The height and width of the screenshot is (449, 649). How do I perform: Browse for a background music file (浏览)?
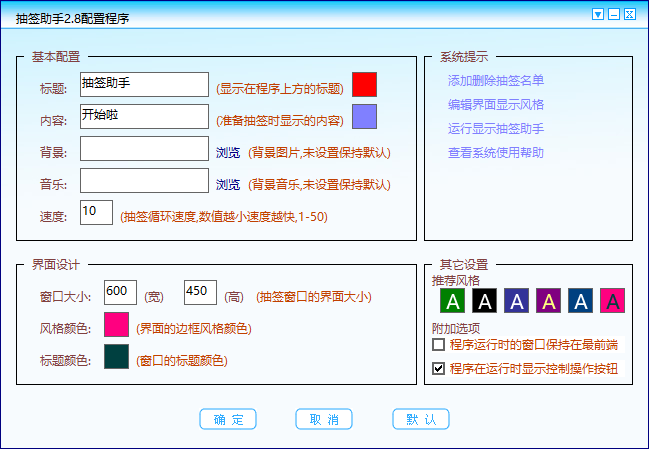coord(228,184)
